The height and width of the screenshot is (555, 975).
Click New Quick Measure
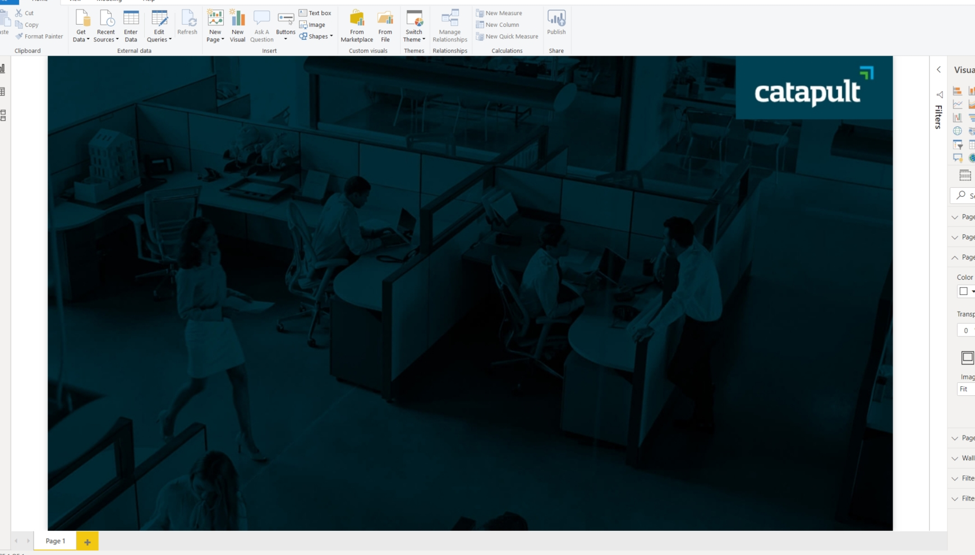[x=507, y=36]
